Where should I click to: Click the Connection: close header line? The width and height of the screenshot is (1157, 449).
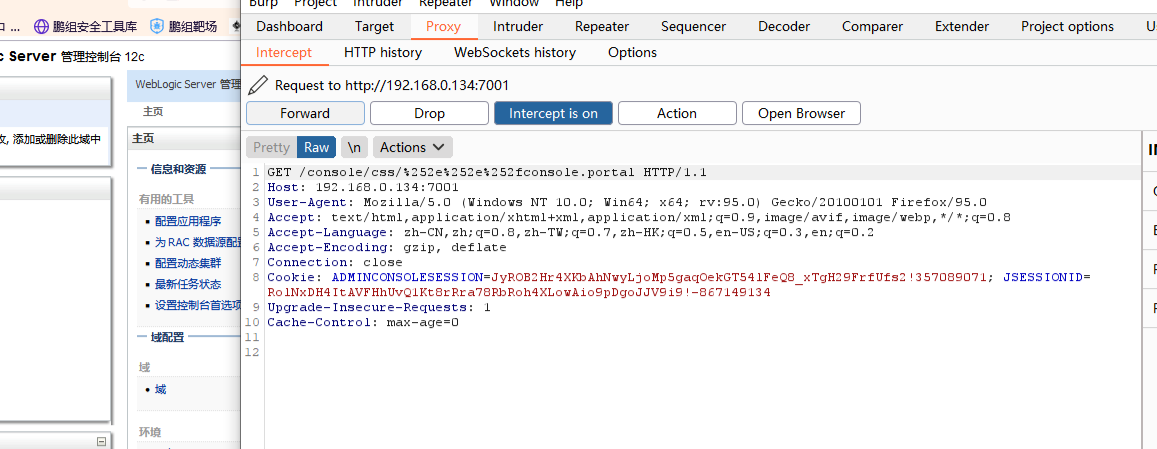[335, 262]
